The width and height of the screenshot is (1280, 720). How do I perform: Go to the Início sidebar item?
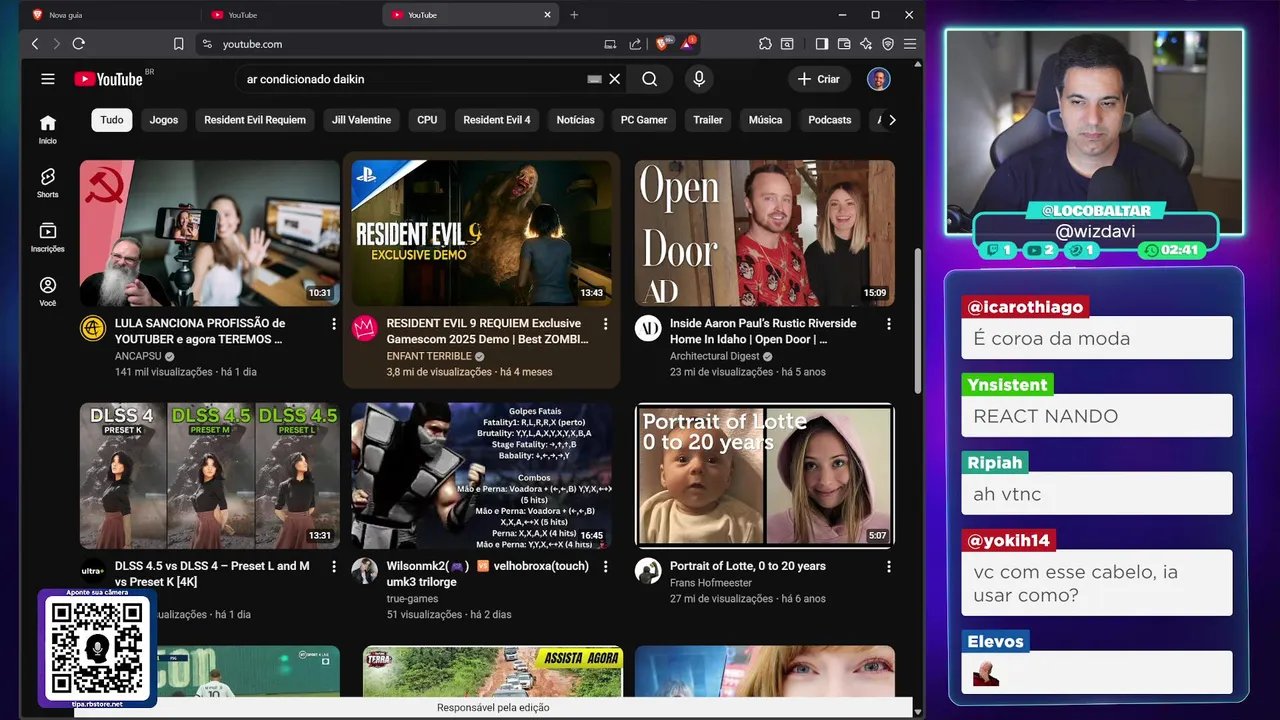coord(48,129)
